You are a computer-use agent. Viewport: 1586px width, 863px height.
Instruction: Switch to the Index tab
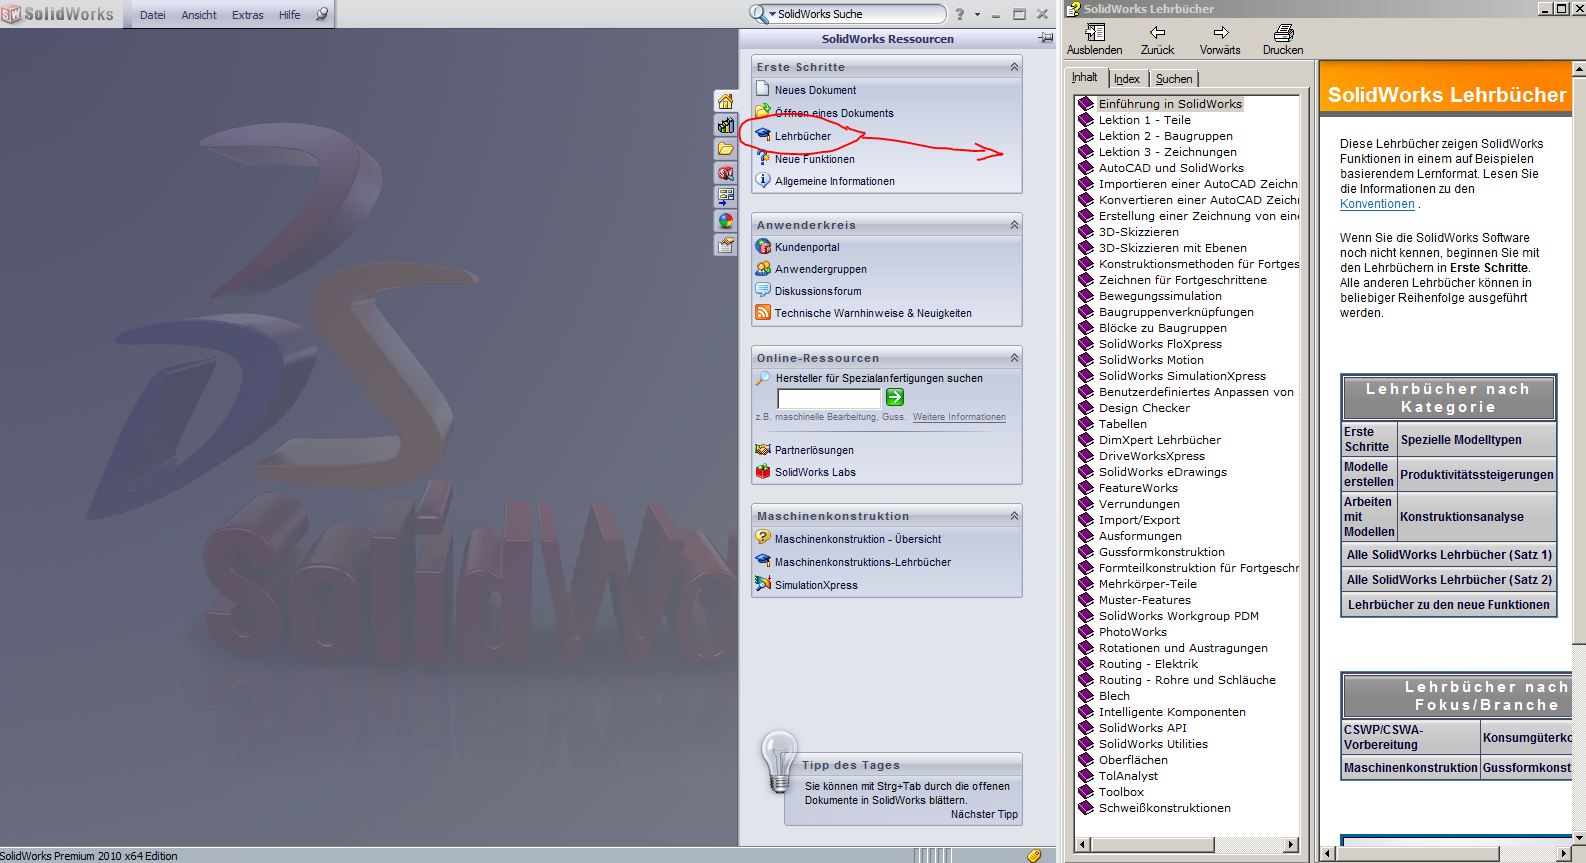click(x=1127, y=79)
